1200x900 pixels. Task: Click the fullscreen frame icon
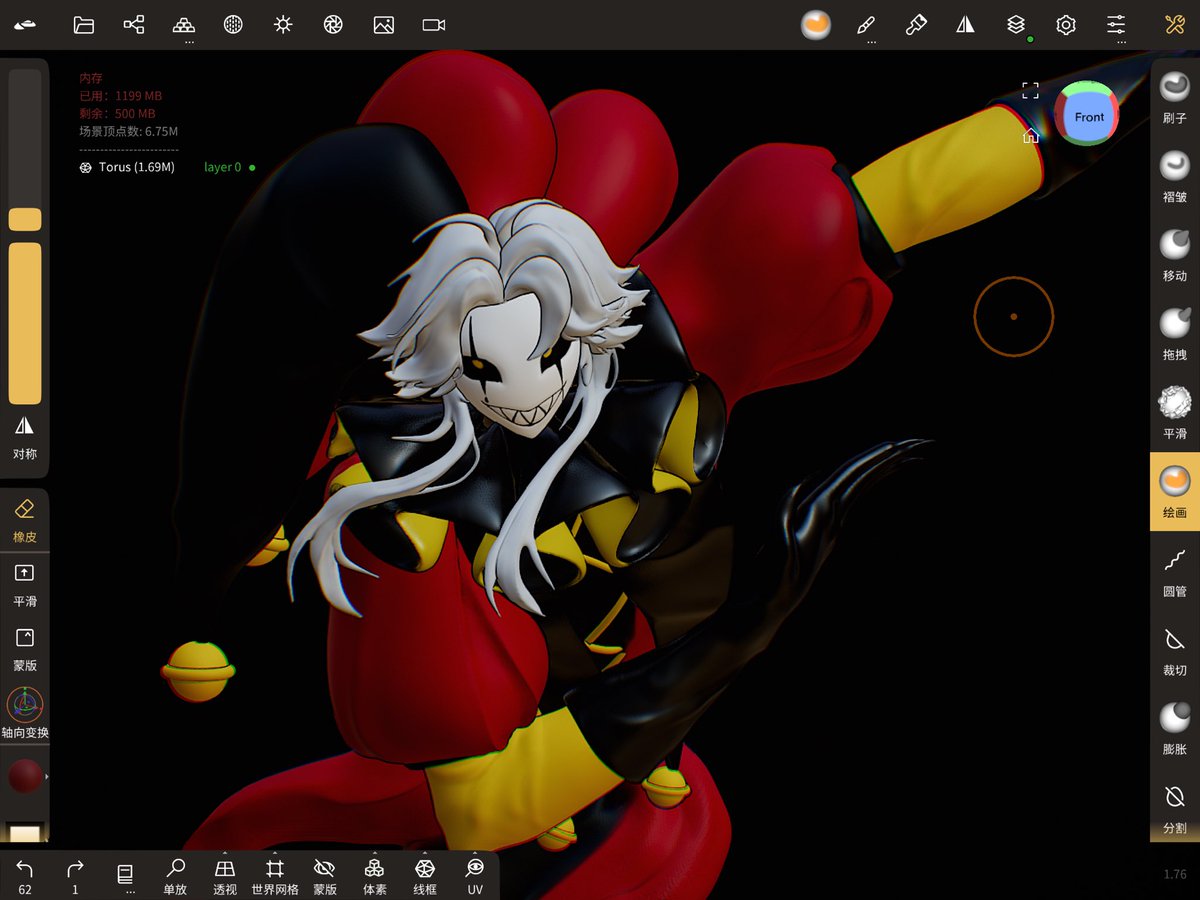click(1031, 91)
